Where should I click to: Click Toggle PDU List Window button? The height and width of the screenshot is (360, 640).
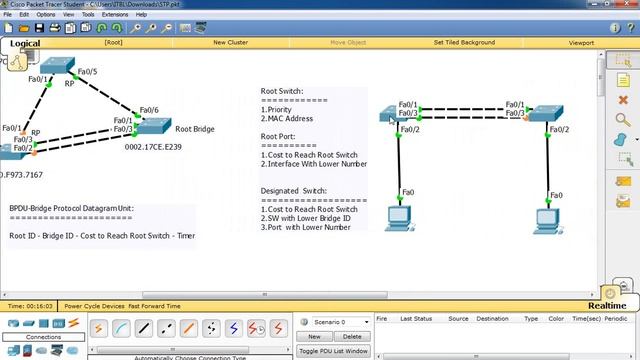click(x=333, y=351)
